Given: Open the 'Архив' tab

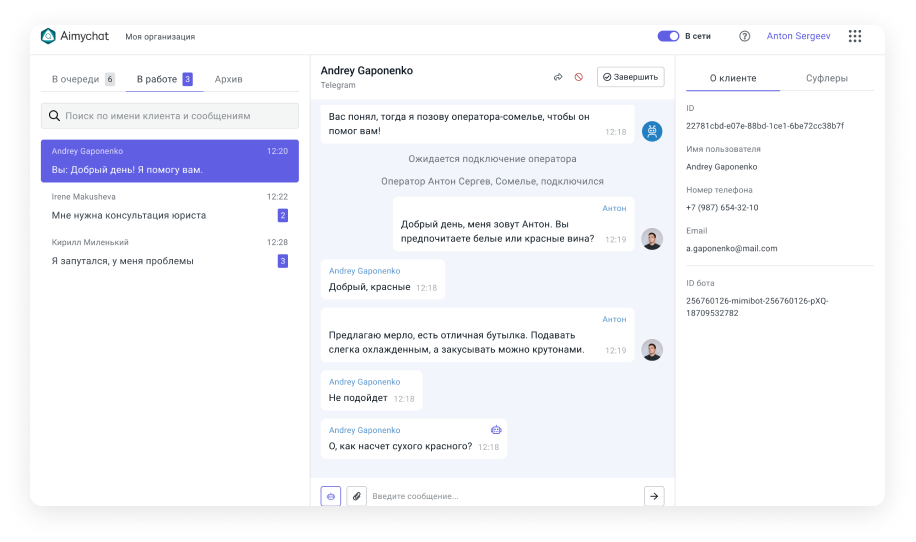Looking at the screenshot, I should 228,79.
